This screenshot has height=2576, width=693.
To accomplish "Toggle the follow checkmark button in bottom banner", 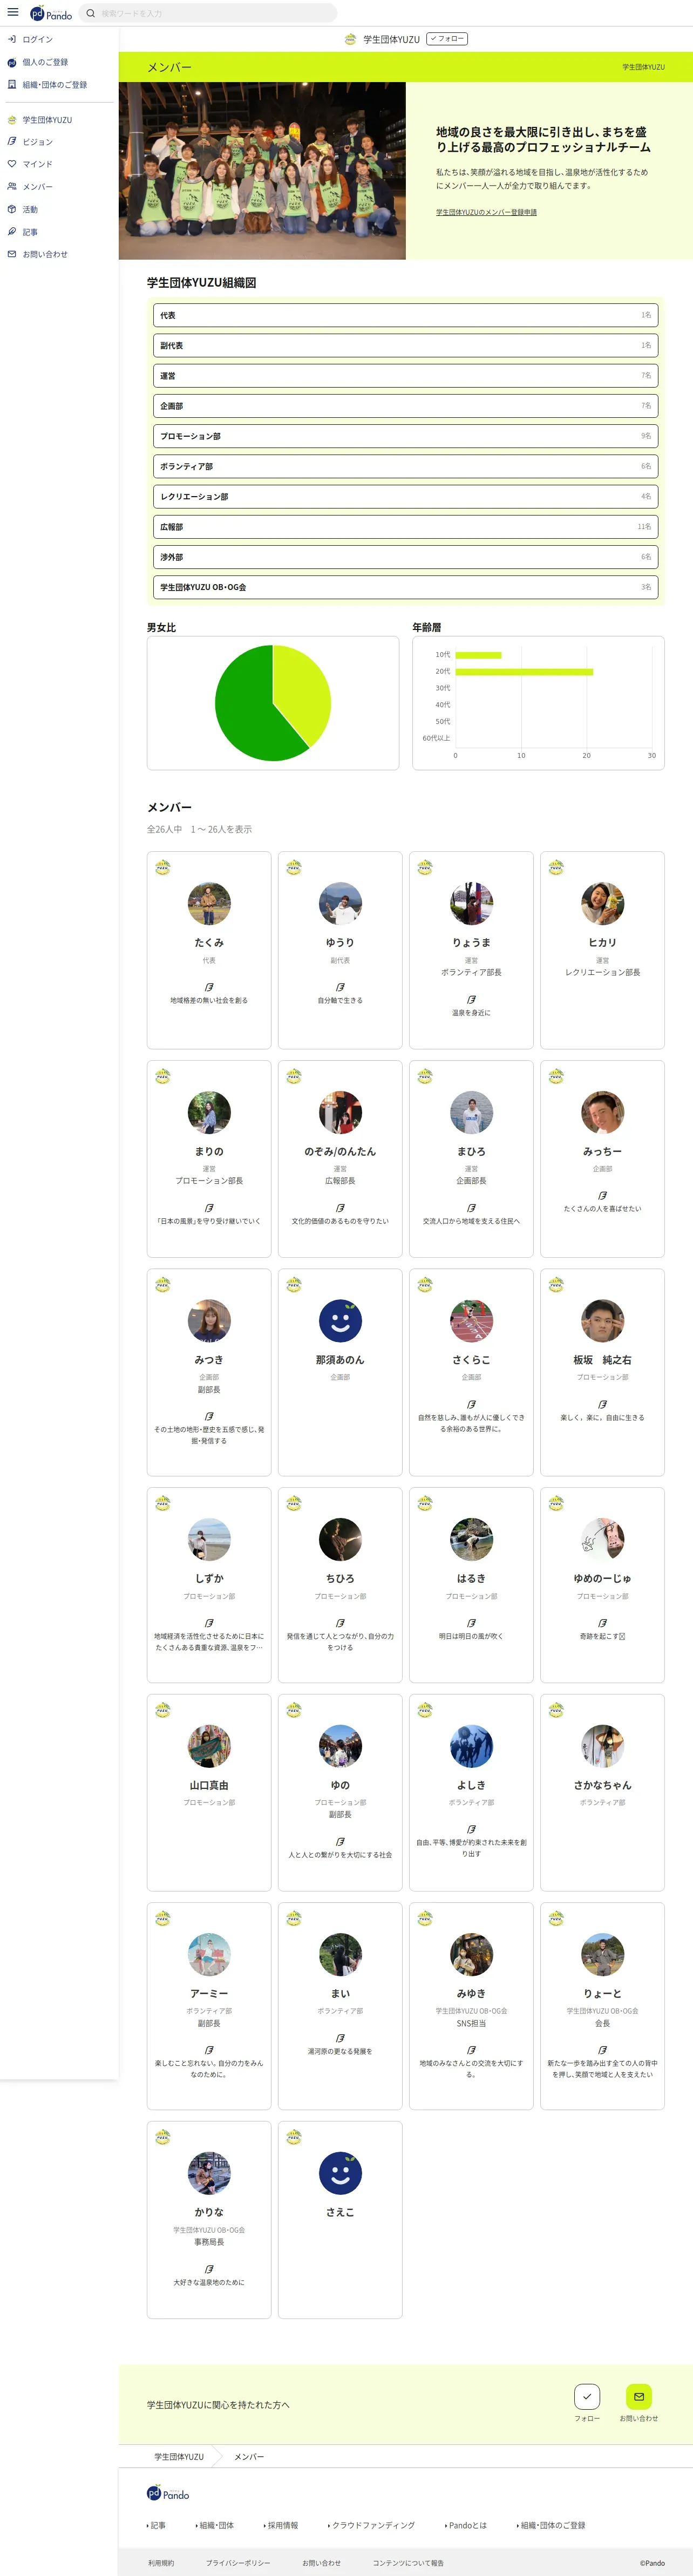I will (x=587, y=2396).
